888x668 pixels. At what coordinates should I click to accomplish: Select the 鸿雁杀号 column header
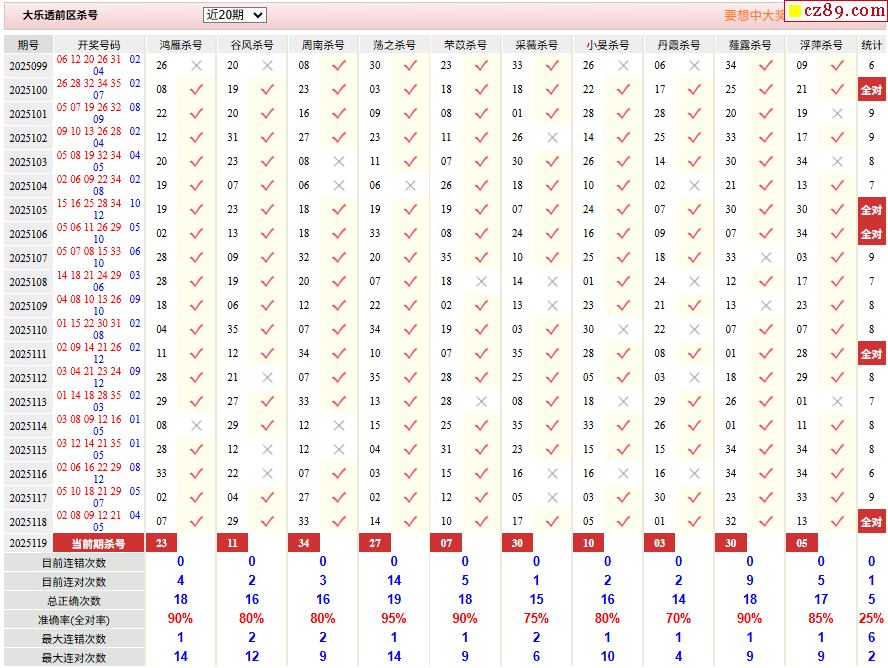point(180,45)
